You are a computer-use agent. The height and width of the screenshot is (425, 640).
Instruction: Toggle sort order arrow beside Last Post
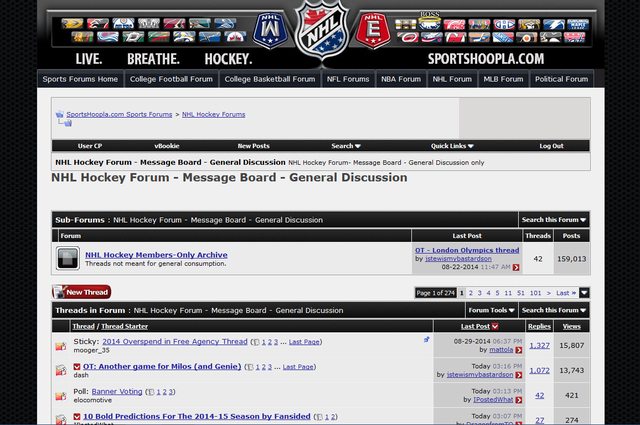pyautogui.click(x=495, y=326)
